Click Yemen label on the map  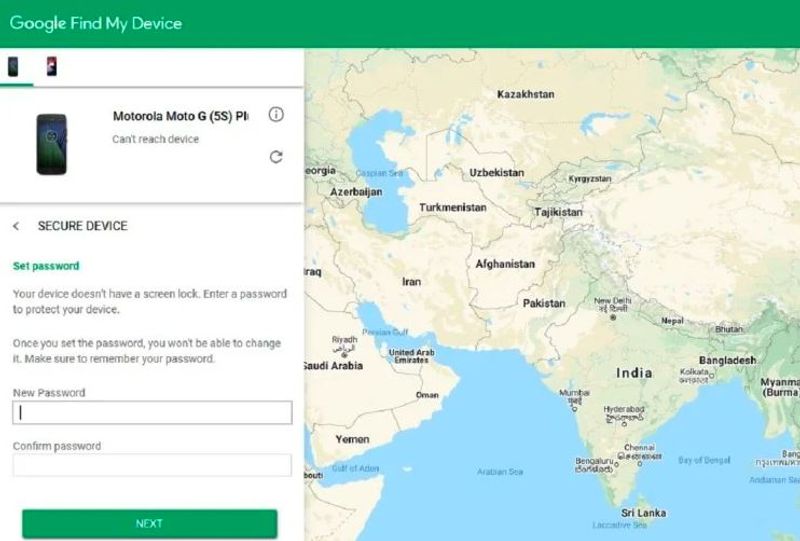point(352,439)
